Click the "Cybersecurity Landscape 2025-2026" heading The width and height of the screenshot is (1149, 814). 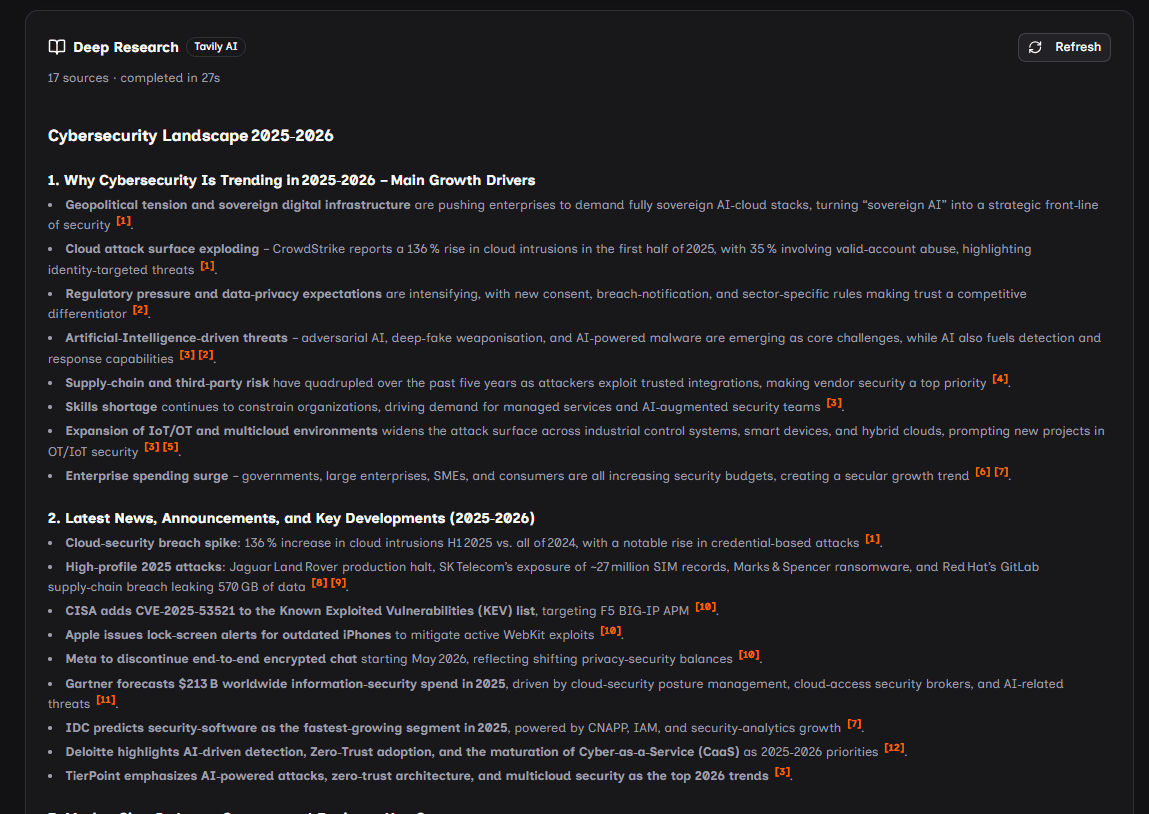click(191, 136)
